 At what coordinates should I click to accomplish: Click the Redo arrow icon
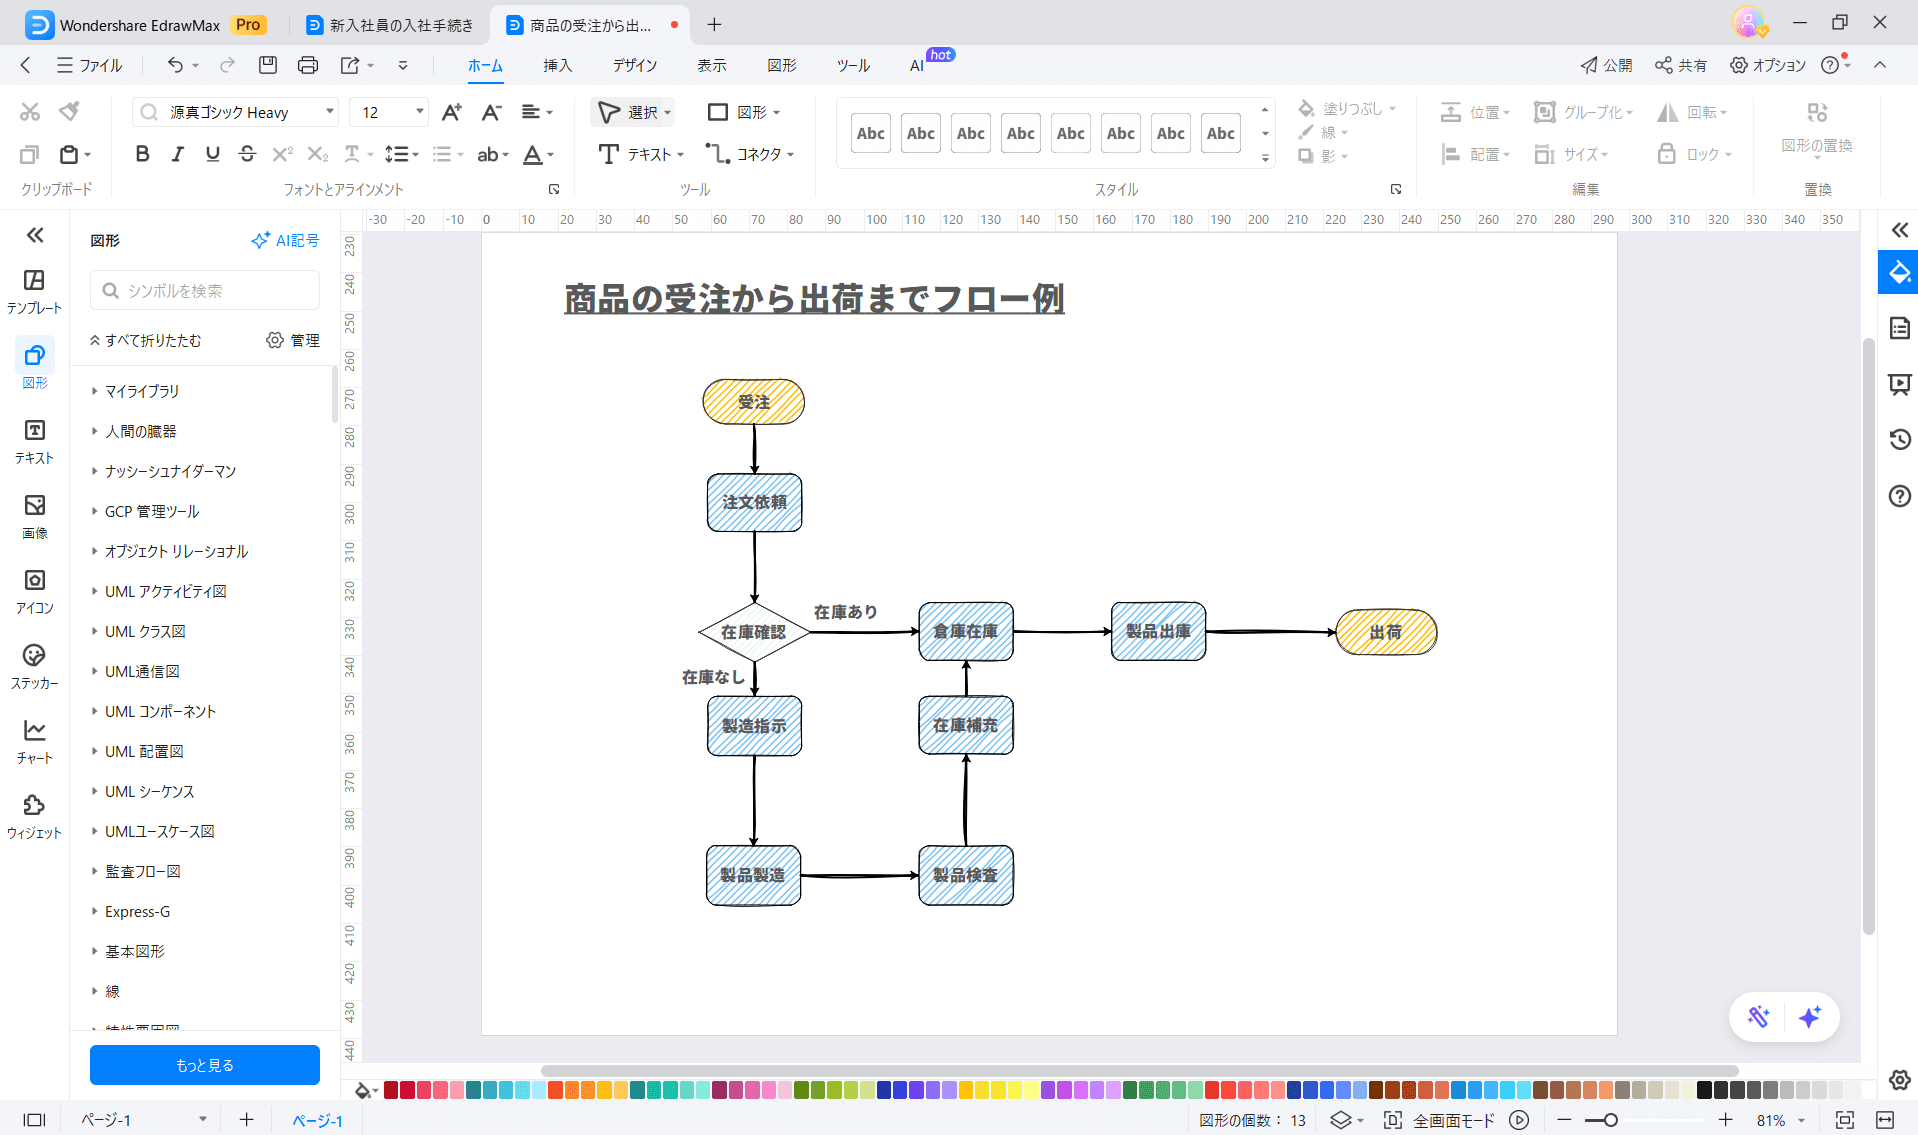(227, 65)
